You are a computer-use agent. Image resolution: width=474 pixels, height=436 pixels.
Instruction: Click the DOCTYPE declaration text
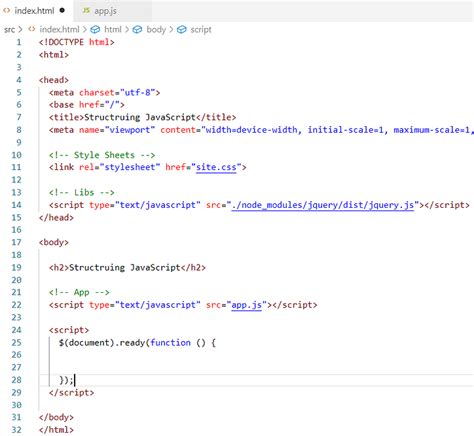pos(77,42)
